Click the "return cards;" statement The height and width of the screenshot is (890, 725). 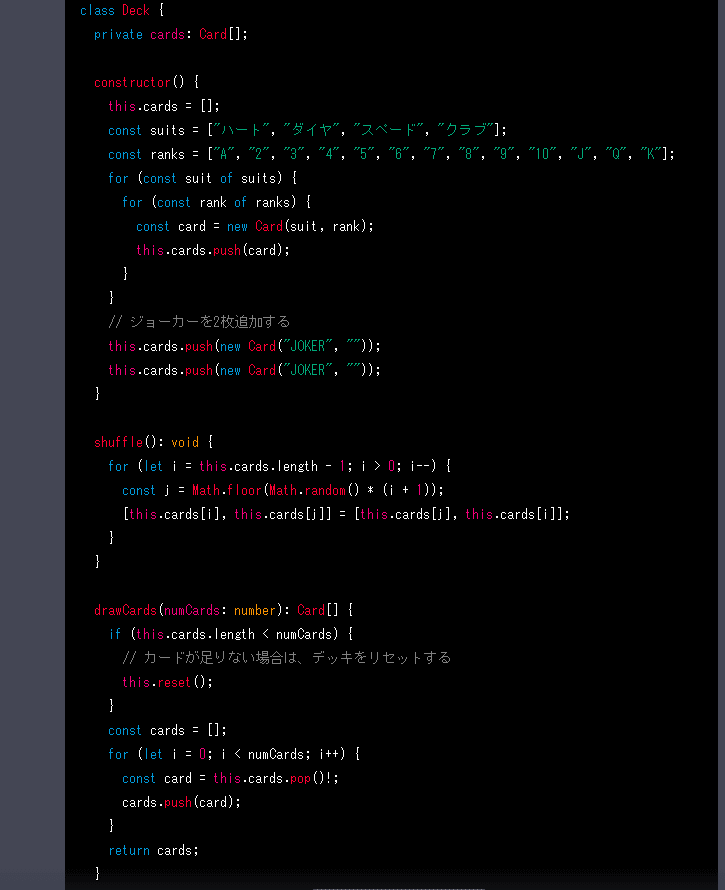click(153, 850)
